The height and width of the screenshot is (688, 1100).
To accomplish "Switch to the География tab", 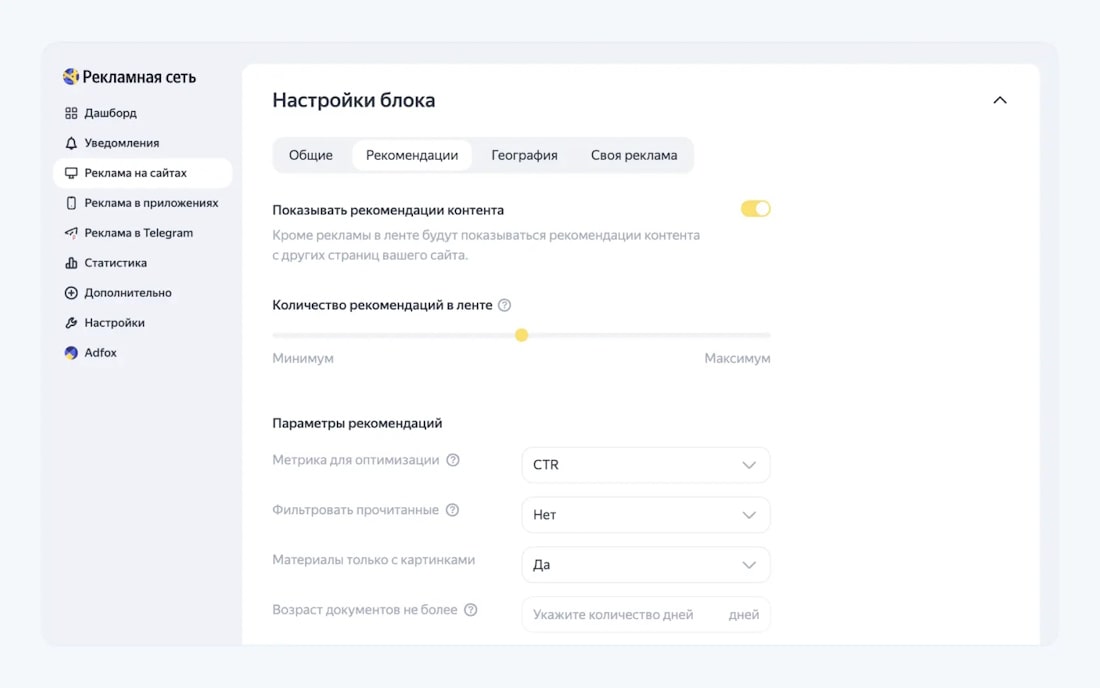I will pos(524,155).
